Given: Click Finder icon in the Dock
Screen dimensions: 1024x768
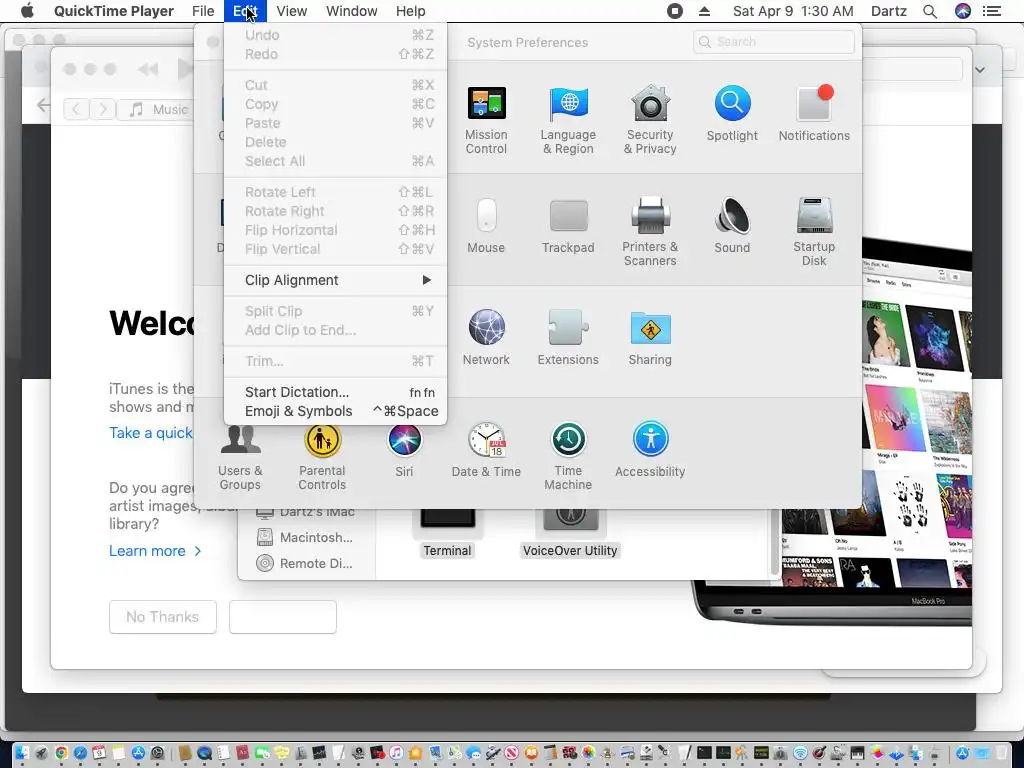Looking at the screenshot, I should pos(22,753).
